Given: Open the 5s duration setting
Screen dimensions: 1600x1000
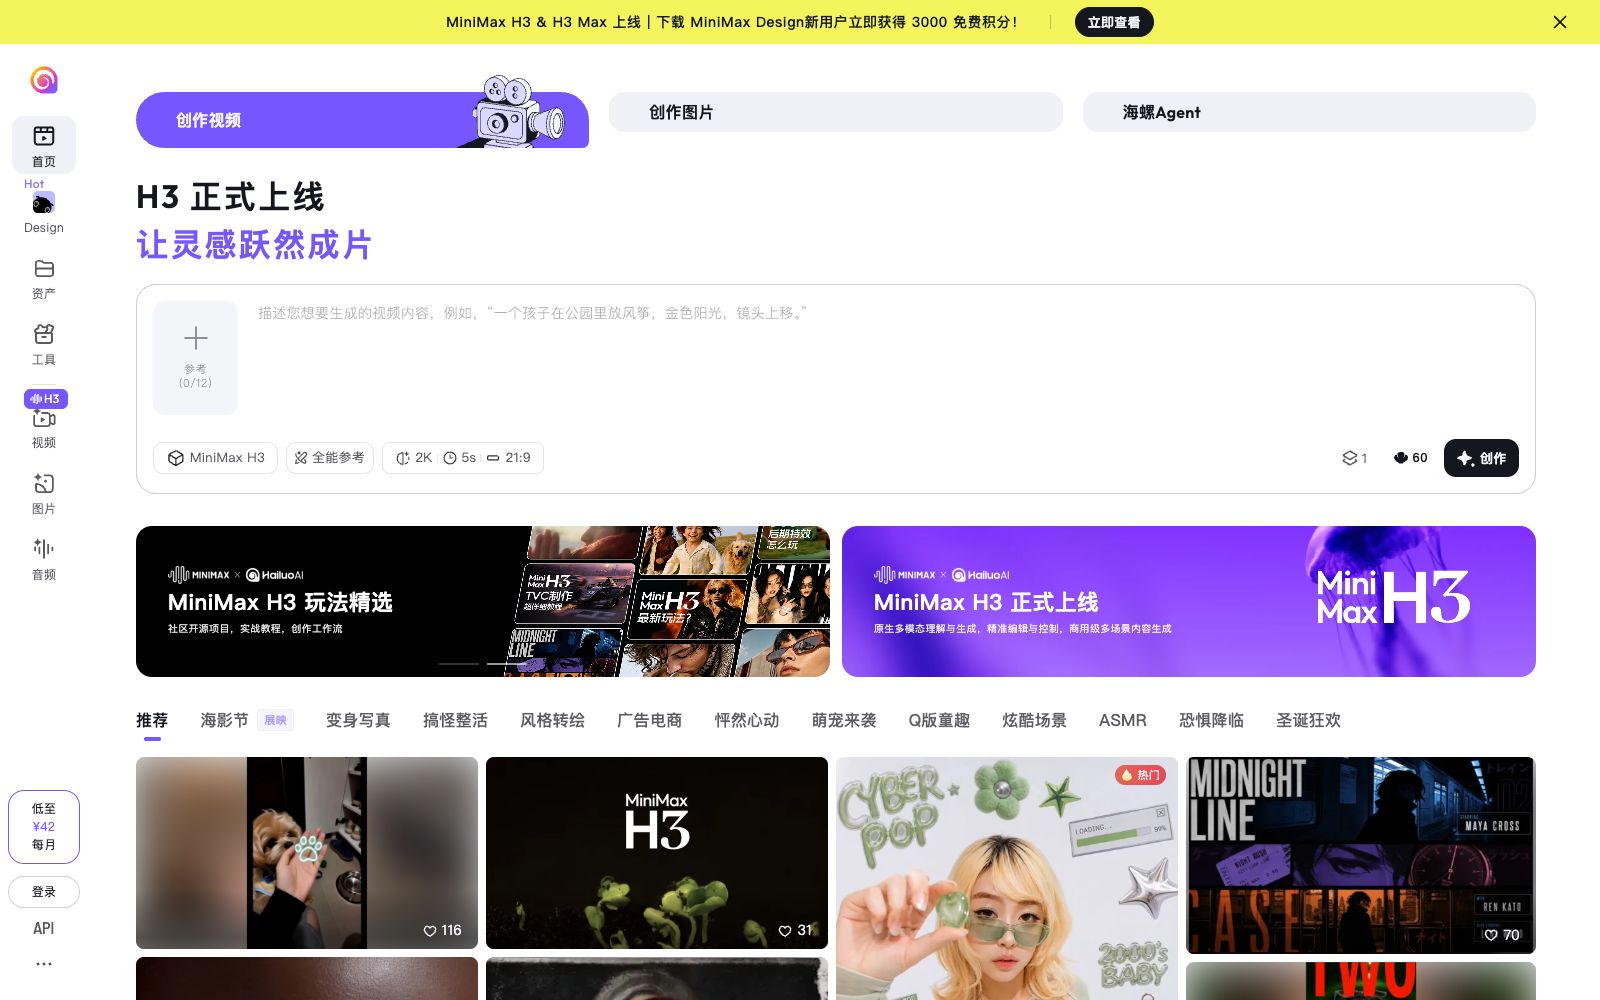Looking at the screenshot, I should [x=460, y=458].
